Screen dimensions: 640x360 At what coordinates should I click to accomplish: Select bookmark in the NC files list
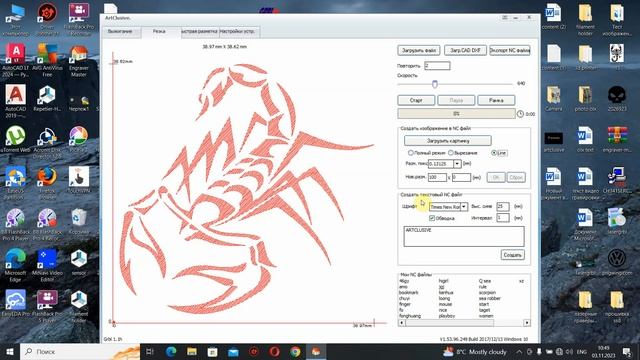(409, 293)
